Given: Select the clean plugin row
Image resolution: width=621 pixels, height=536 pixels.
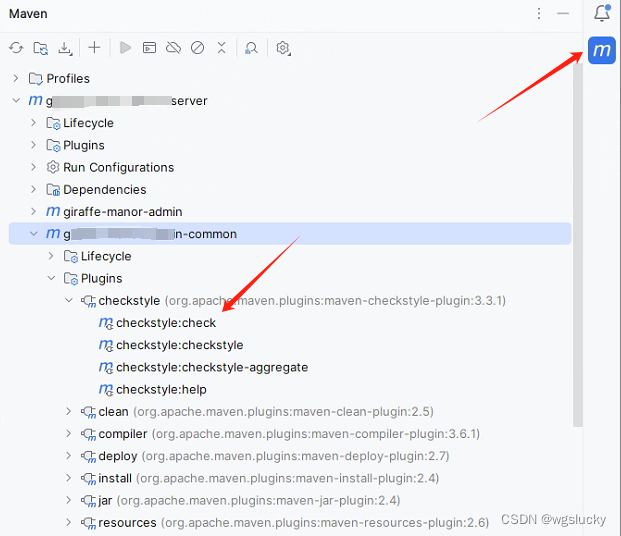Looking at the screenshot, I should [x=290, y=412].
